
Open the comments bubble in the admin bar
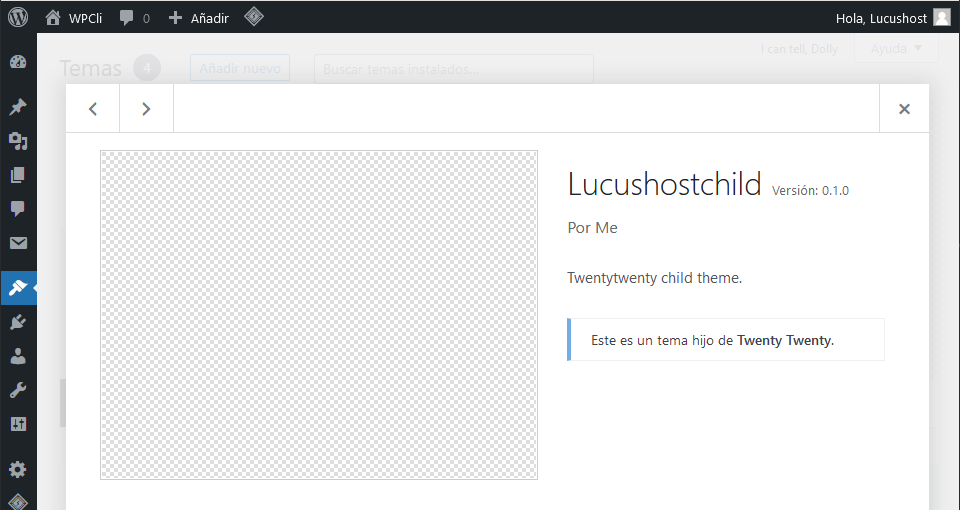[135, 18]
